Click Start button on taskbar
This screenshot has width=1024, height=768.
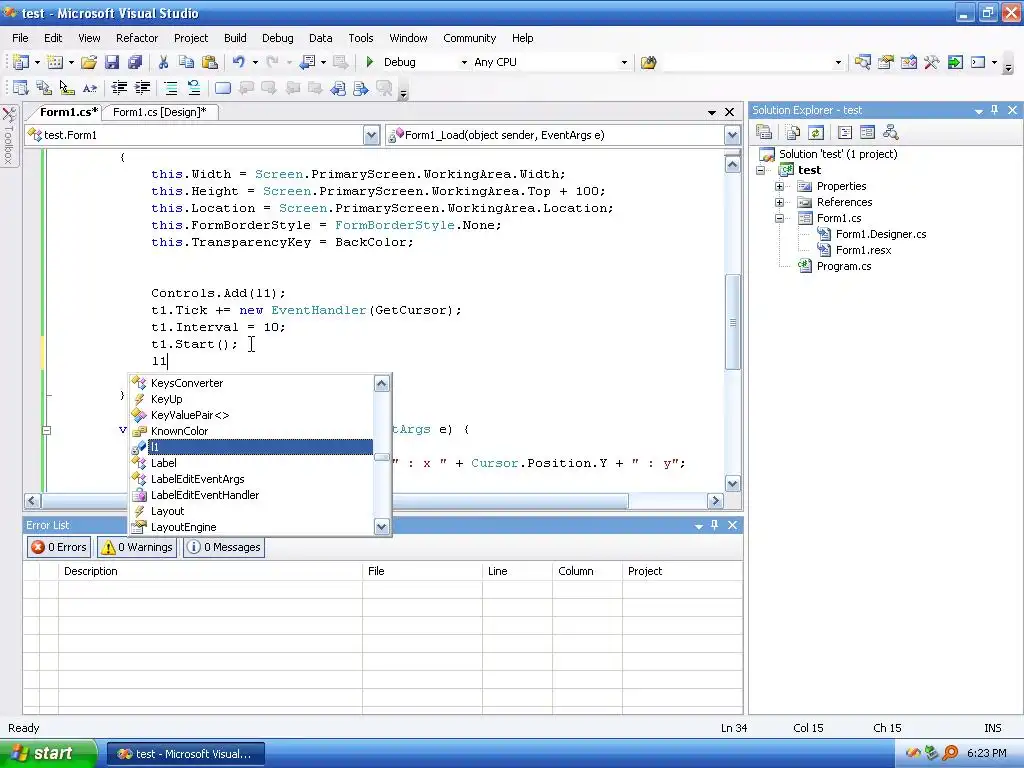coord(48,753)
